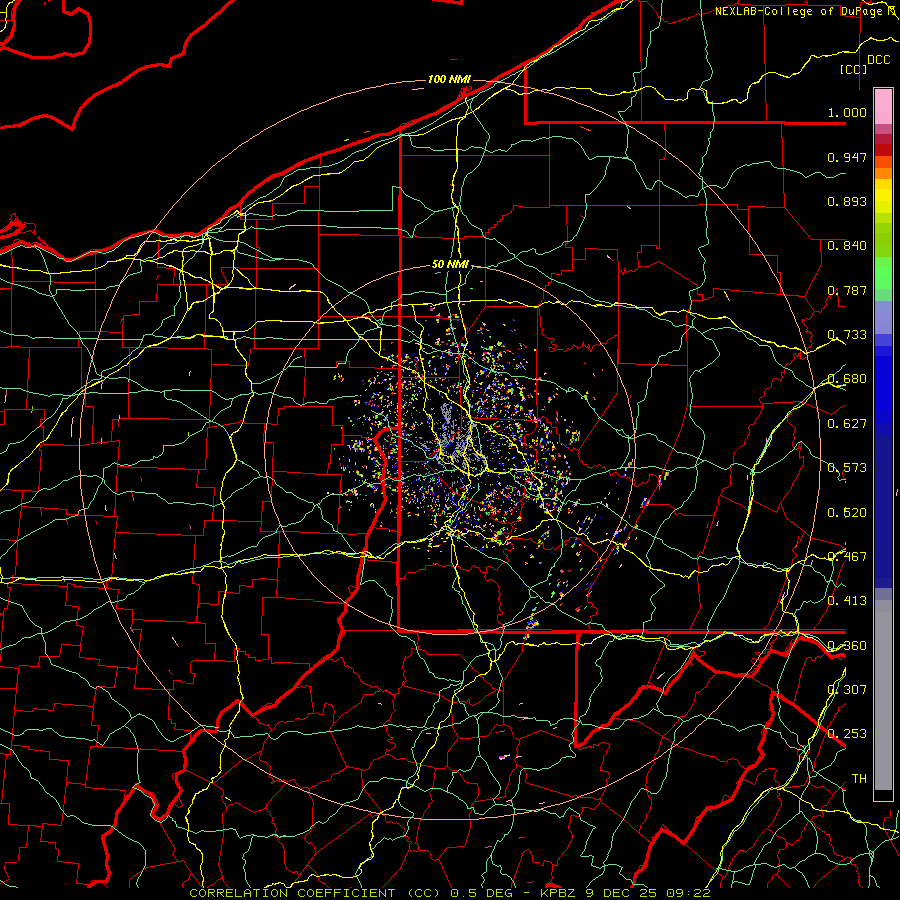Click the gray clutter cluster at radar center
This screenshot has width=900, height=900.
point(452,437)
